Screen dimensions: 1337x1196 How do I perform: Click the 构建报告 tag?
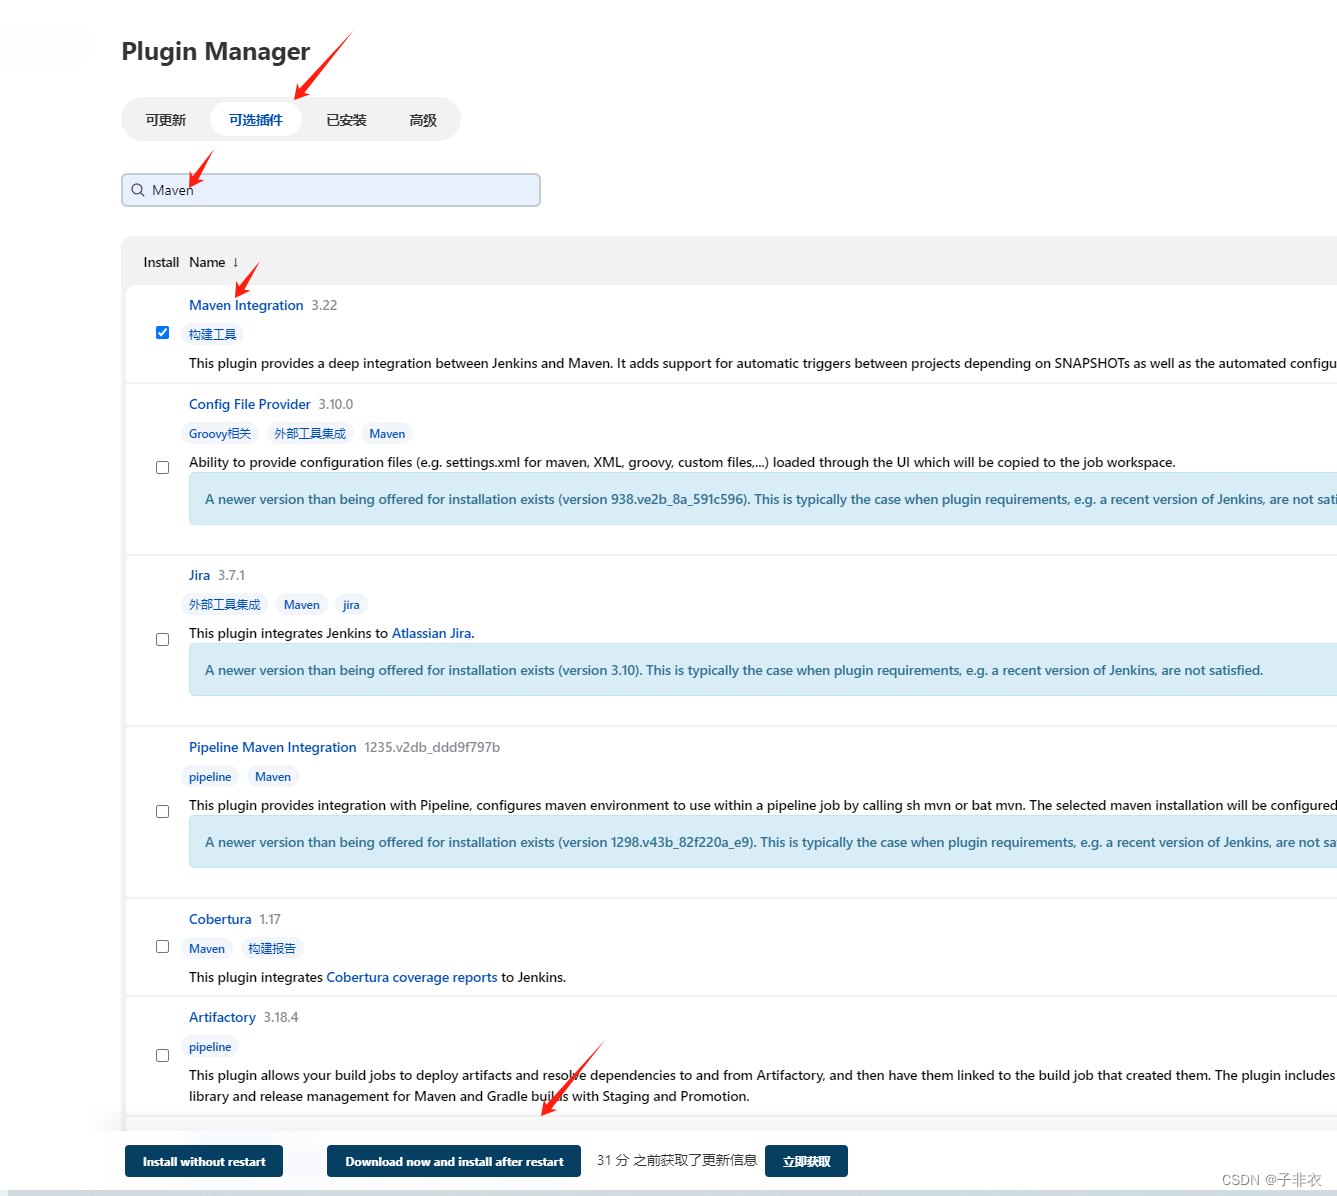272,948
